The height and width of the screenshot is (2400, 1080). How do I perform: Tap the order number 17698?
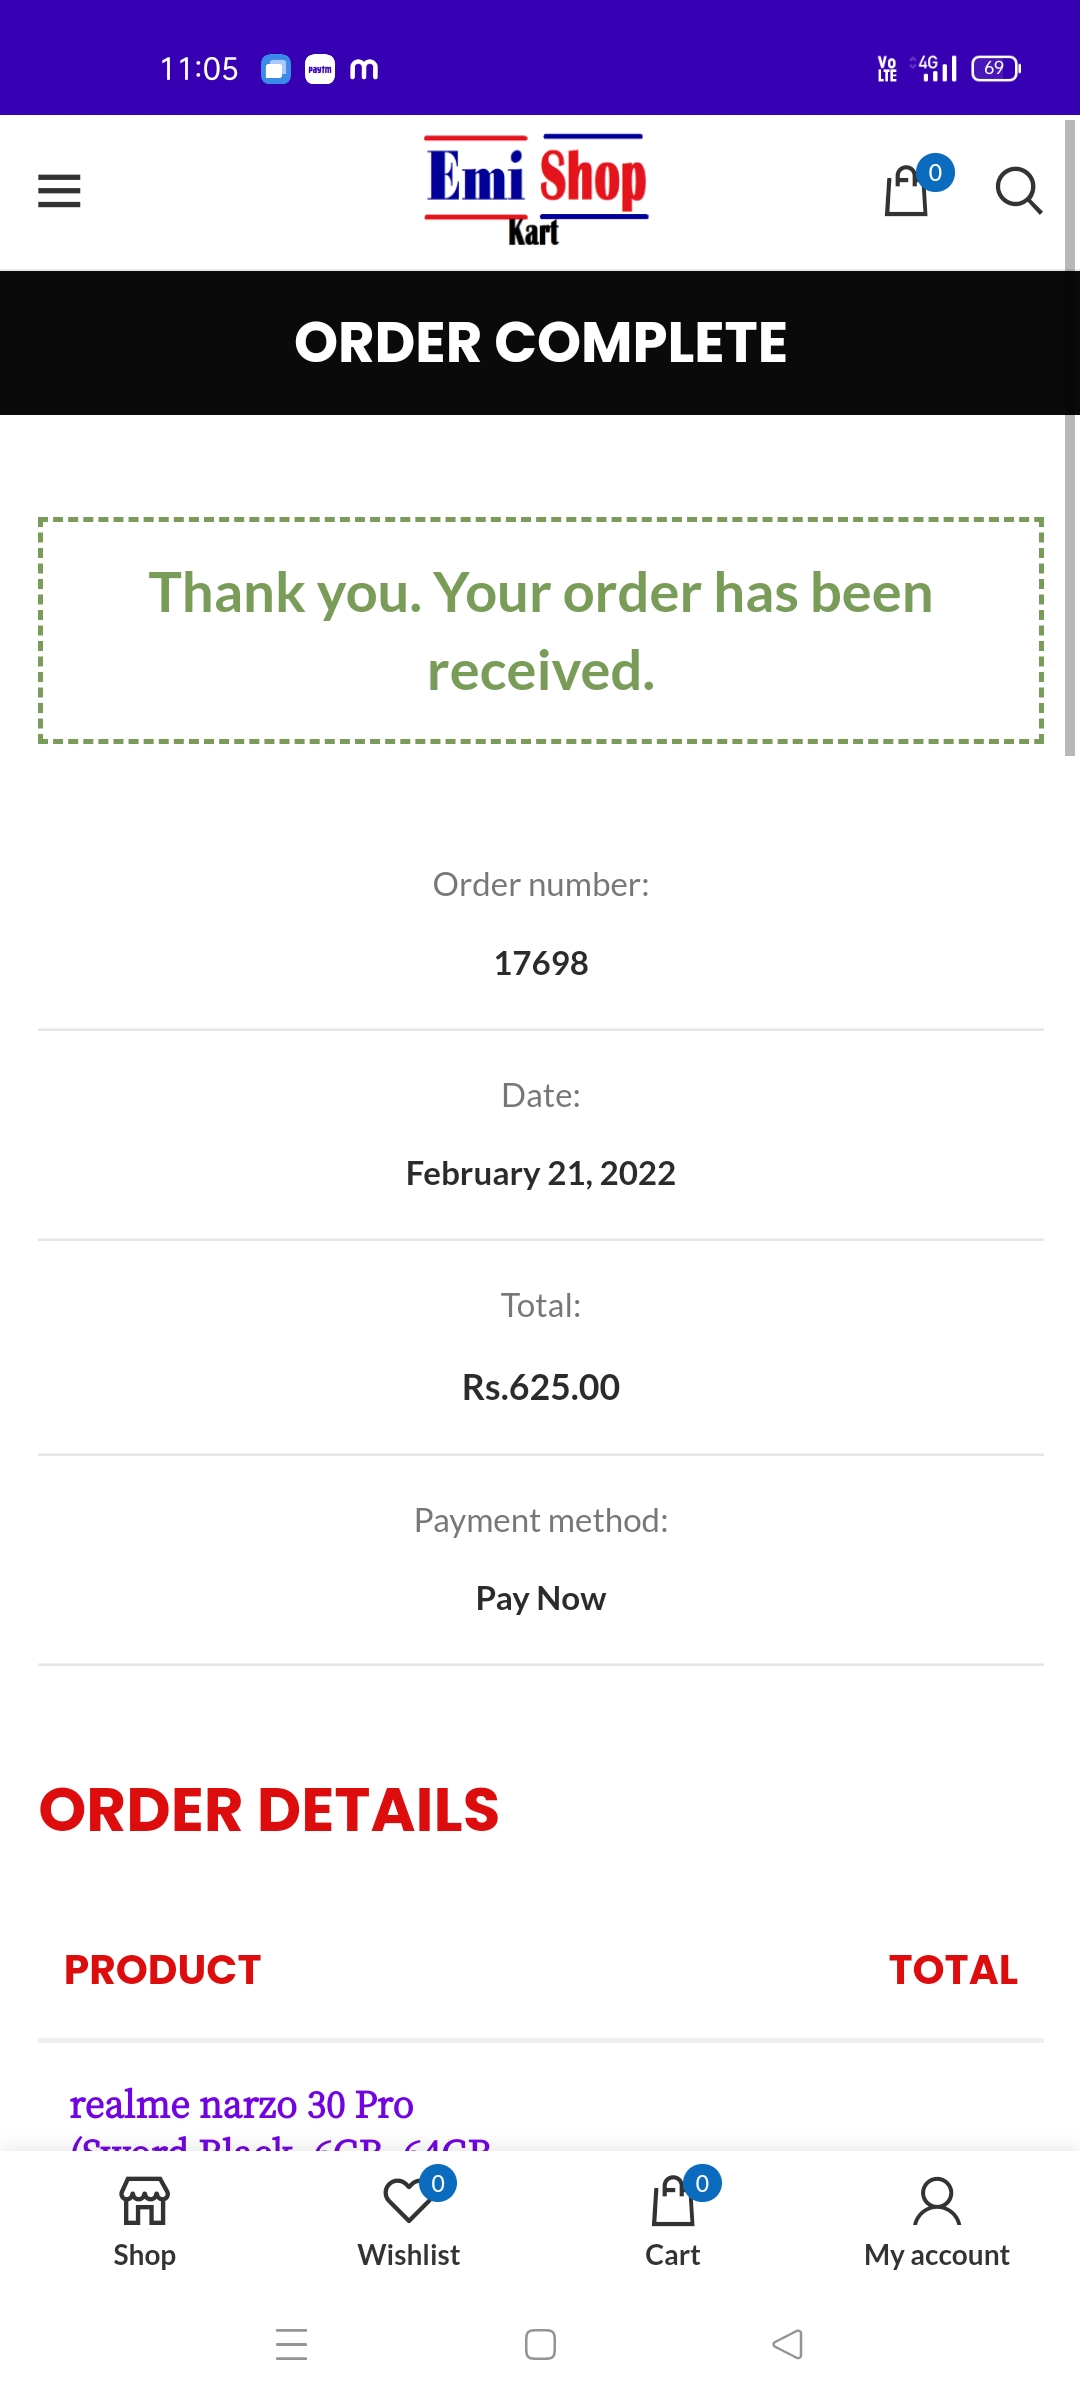[x=541, y=963]
